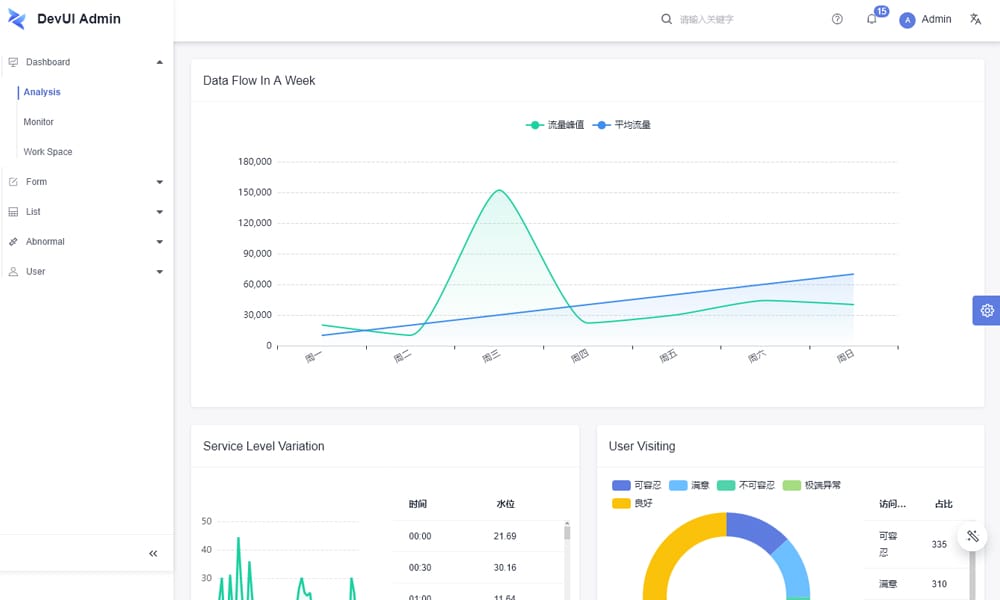Click the DevUI Admin logo icon

point(17,19)
